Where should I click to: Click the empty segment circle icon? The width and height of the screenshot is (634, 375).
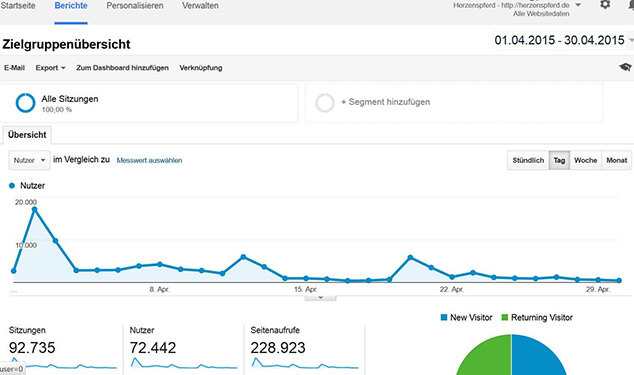pos(325,103)
